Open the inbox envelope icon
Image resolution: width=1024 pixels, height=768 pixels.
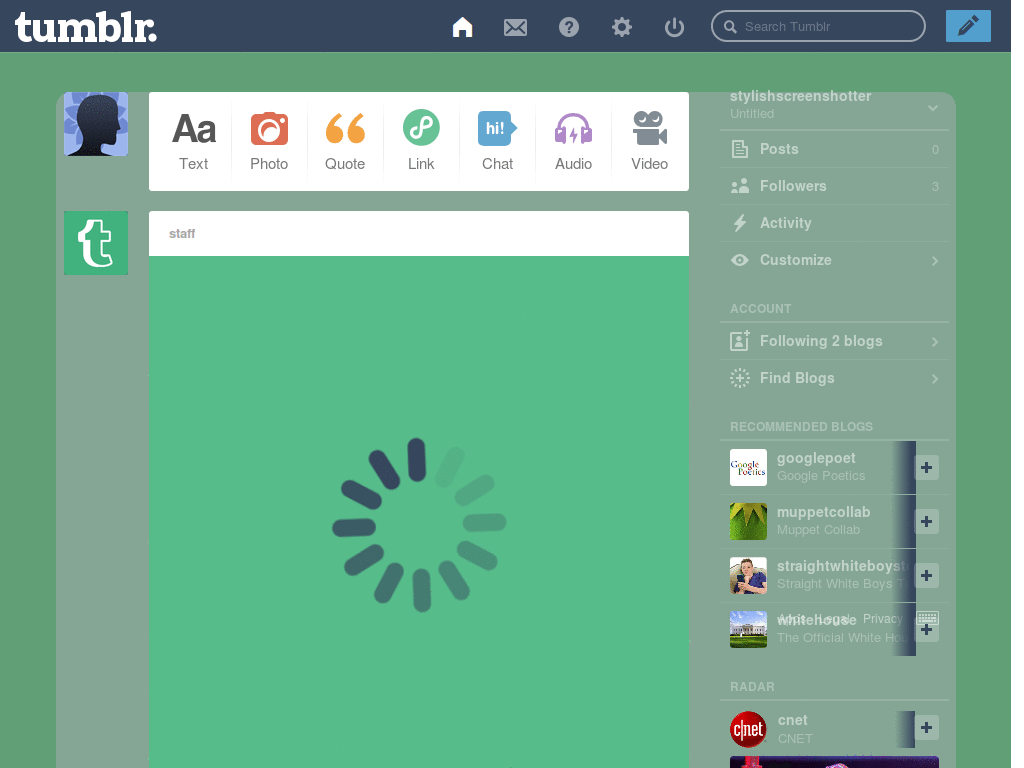(515, 27)
